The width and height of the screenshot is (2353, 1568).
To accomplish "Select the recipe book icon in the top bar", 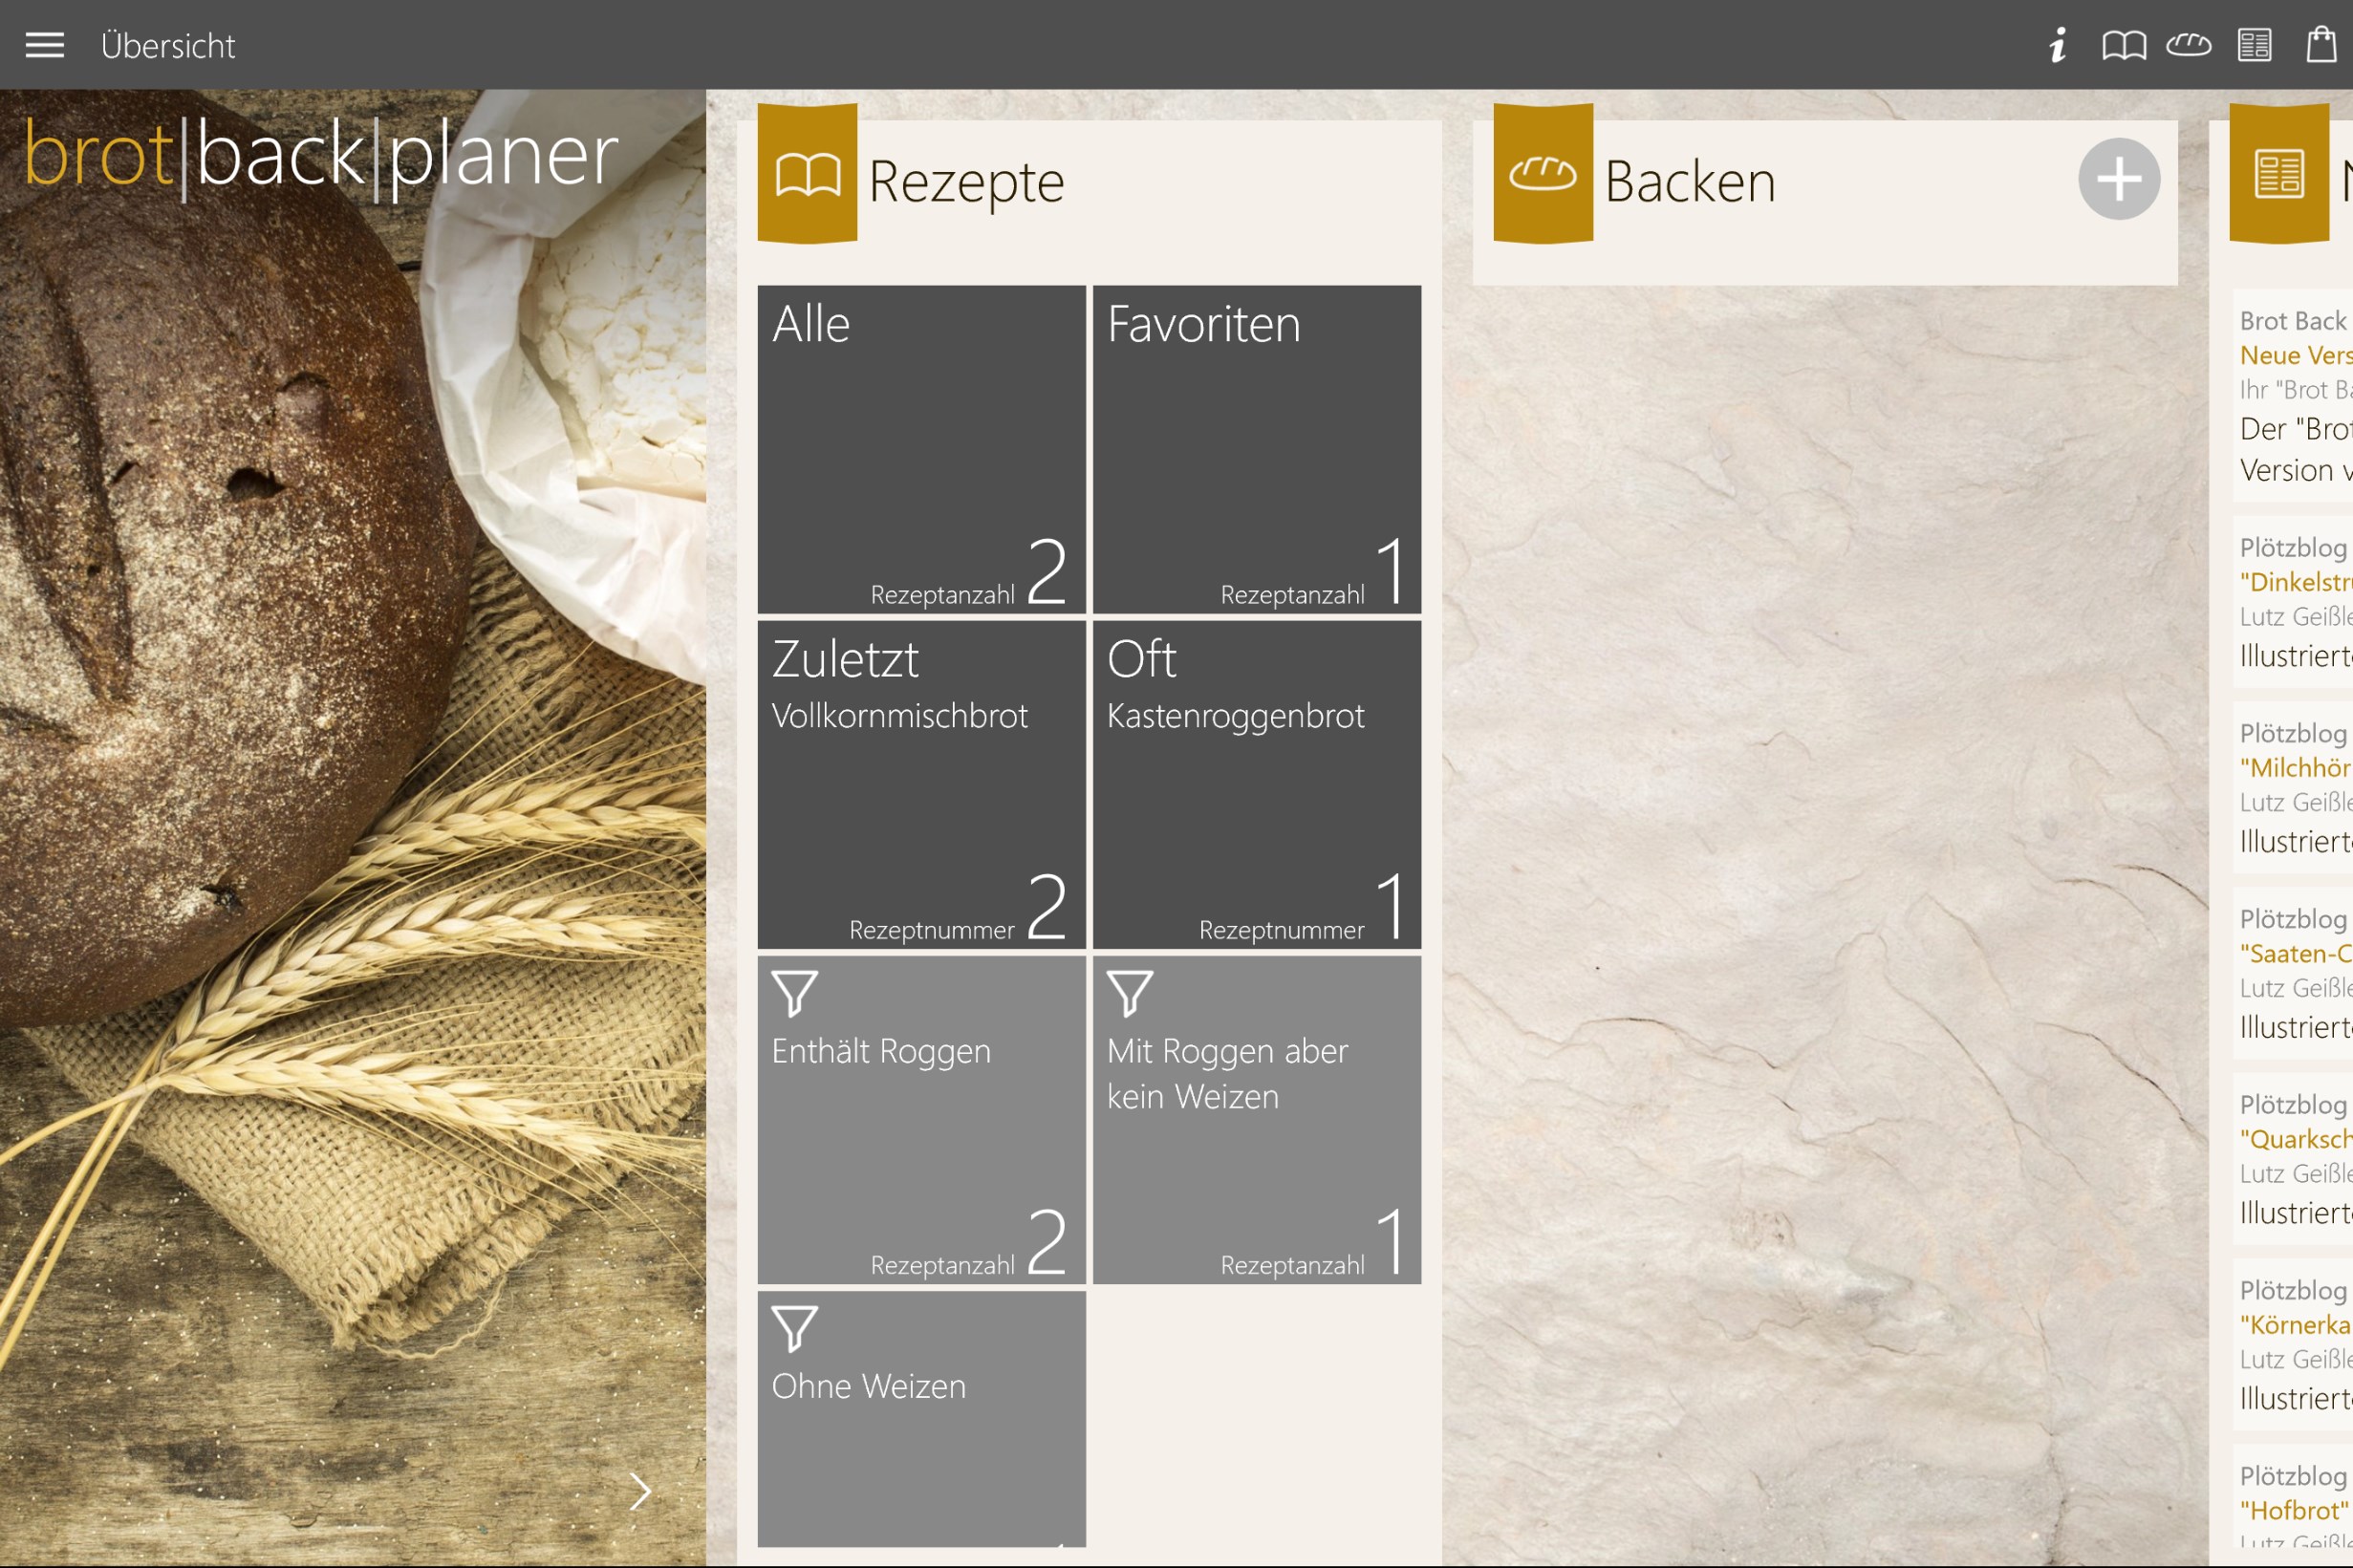I will pos(2124,44).
